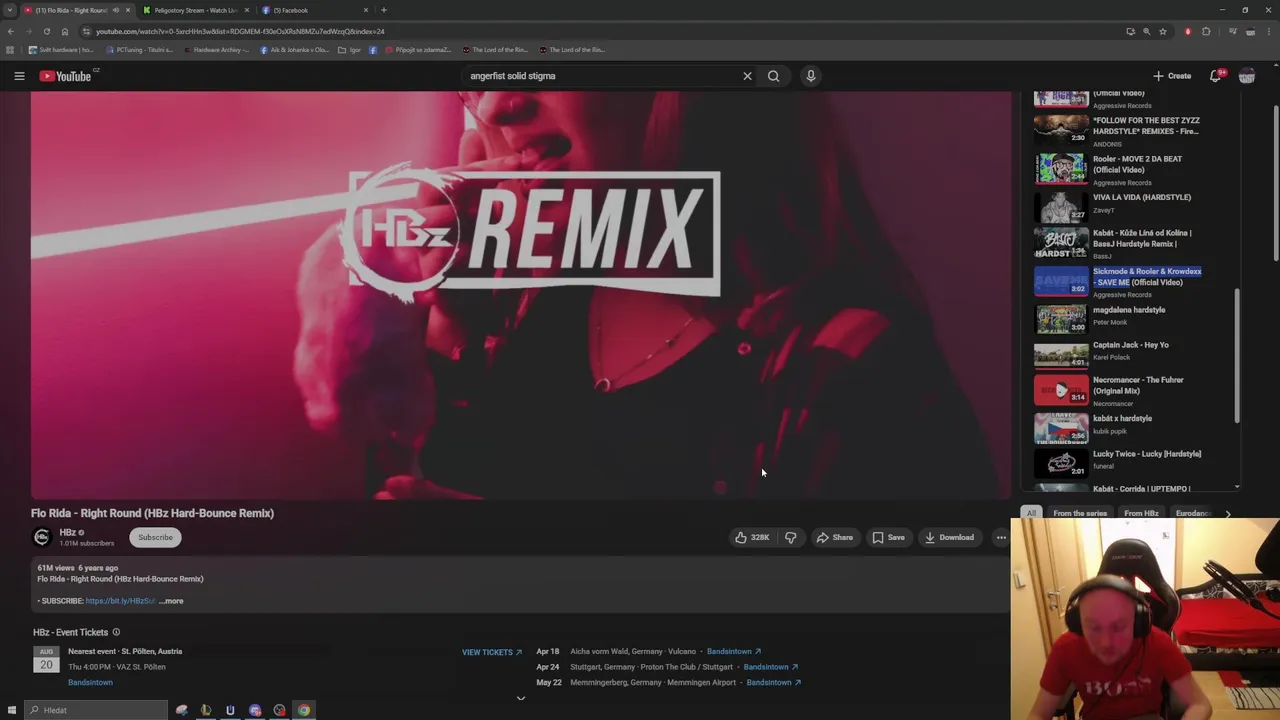Clear the YouTube search box text

tap(747, 76)
